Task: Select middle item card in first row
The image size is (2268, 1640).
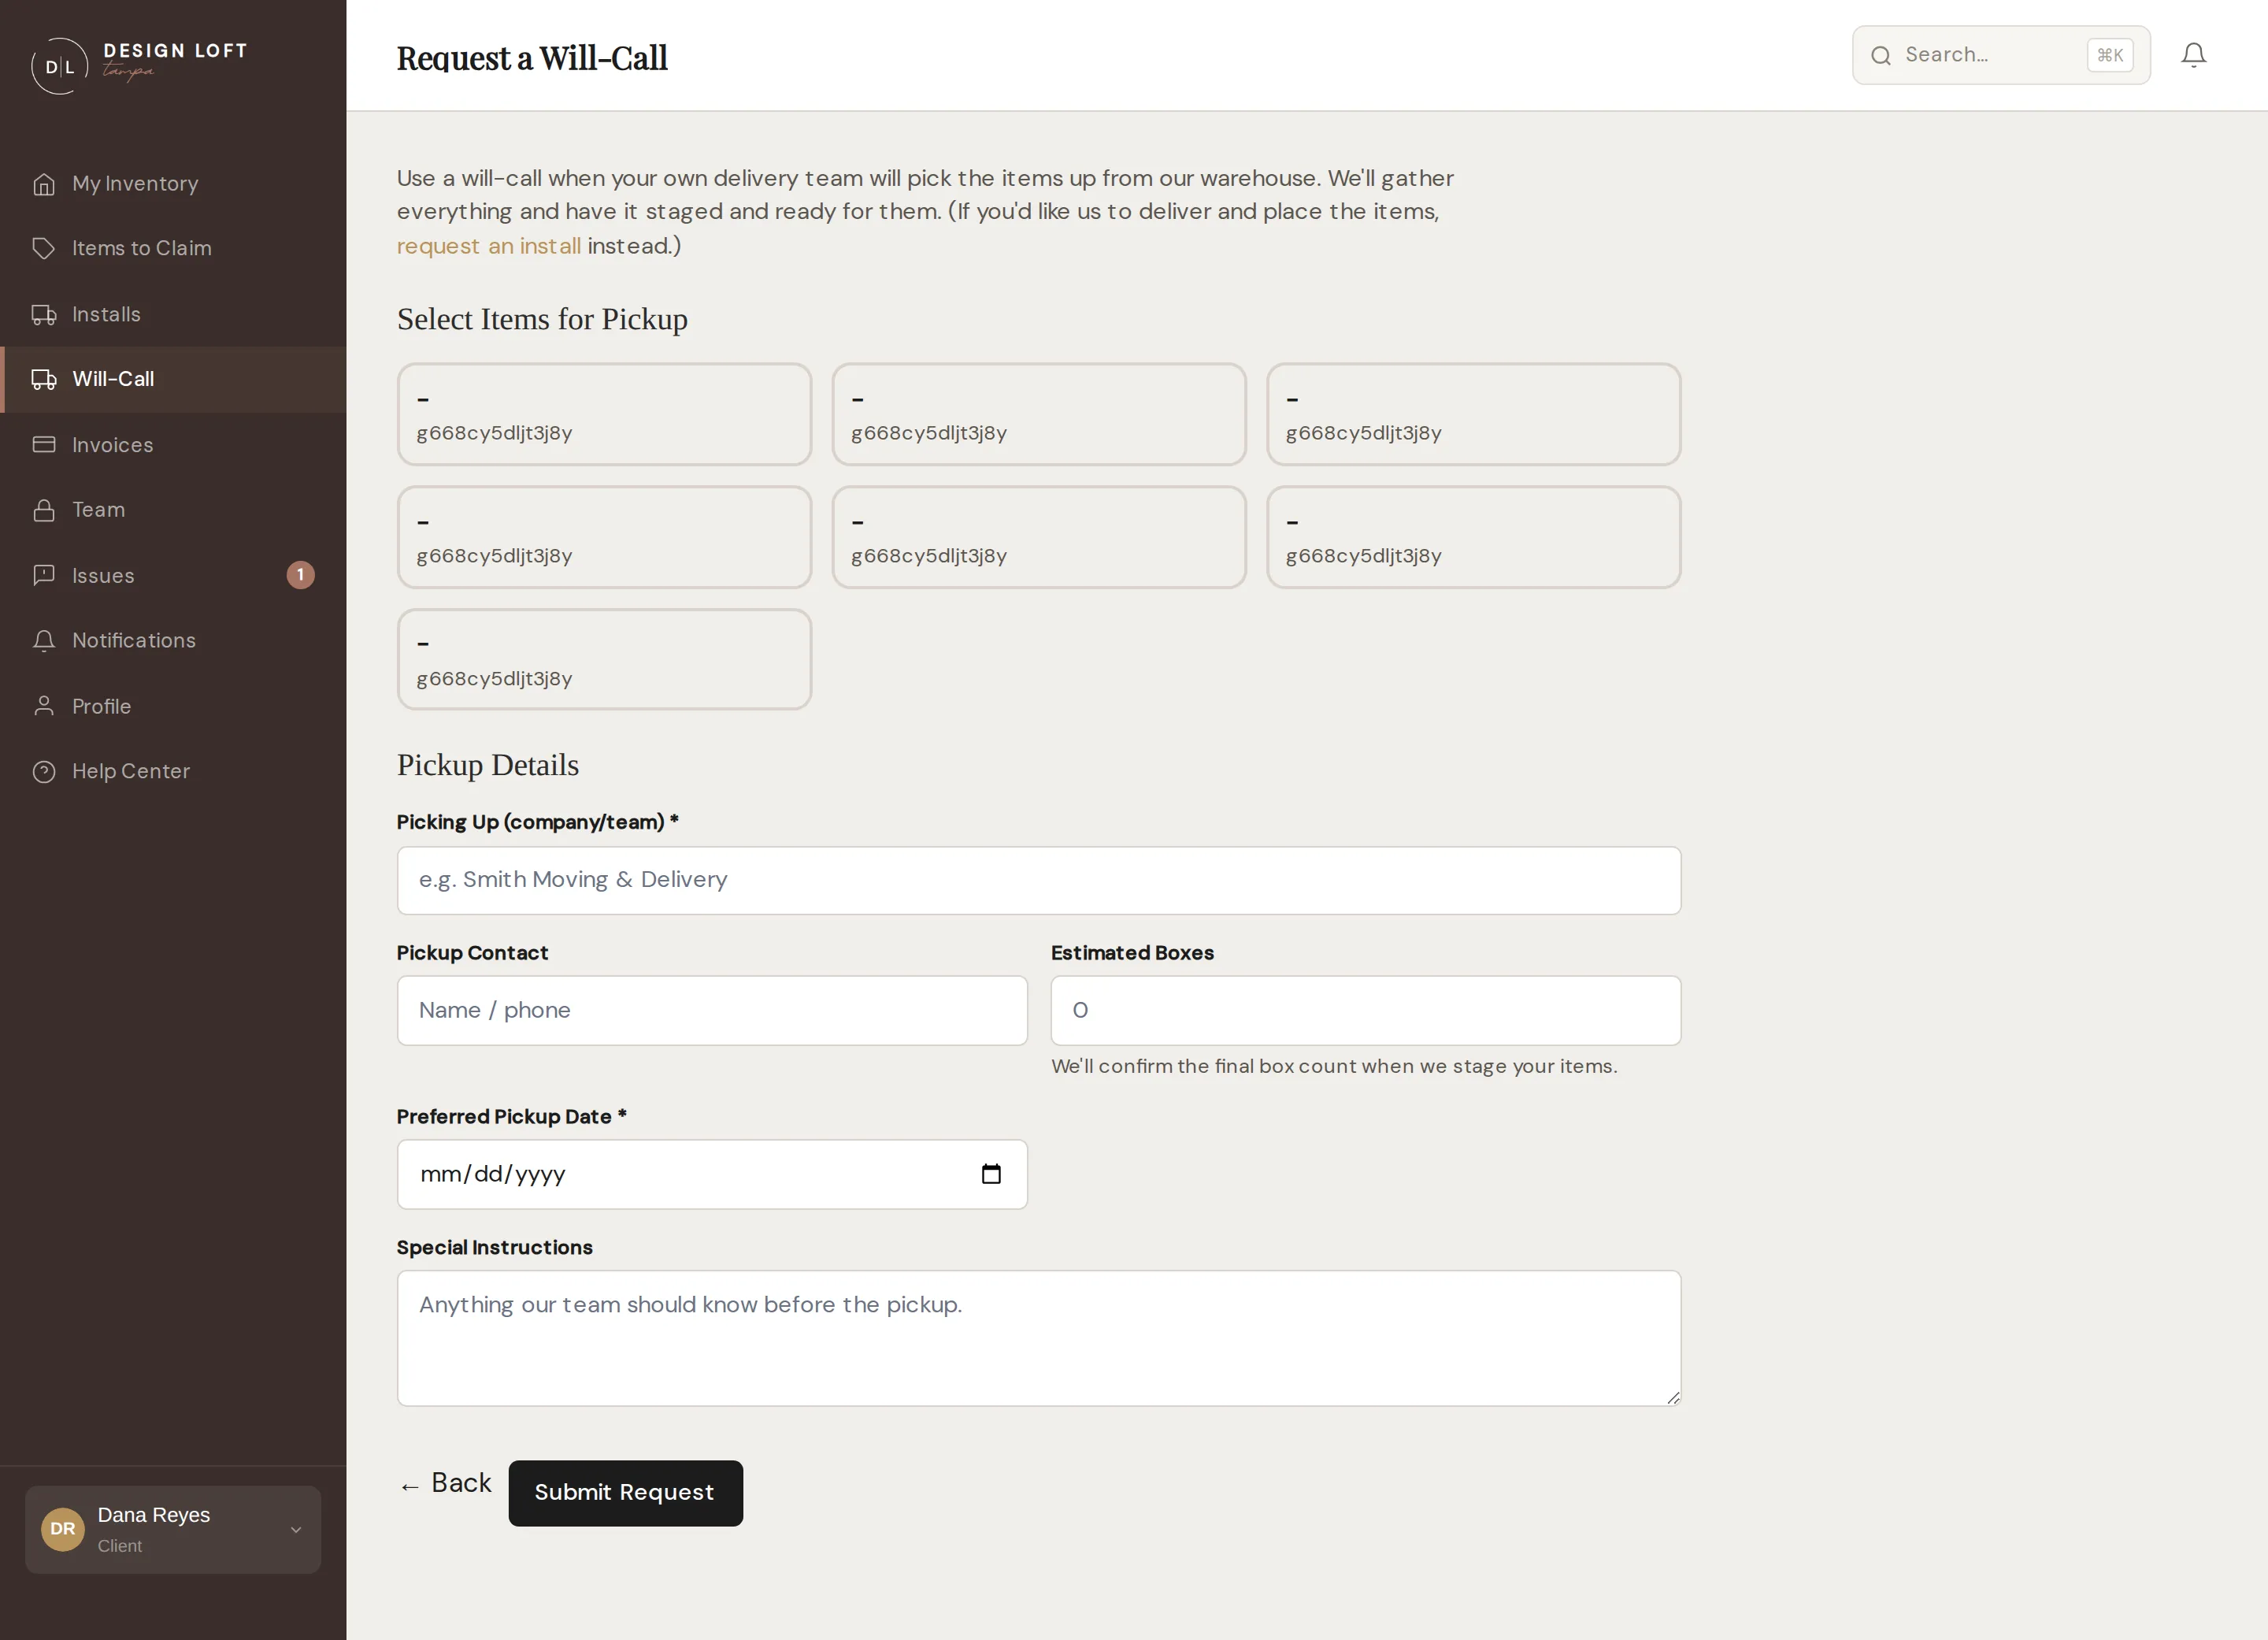Action: pos(1039,414)
